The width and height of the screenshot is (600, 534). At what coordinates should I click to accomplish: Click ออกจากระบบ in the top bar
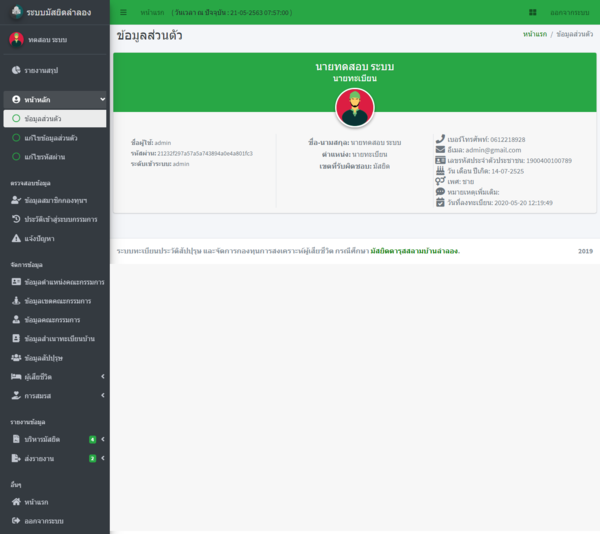pyautogui.click(x=570, y=13)
